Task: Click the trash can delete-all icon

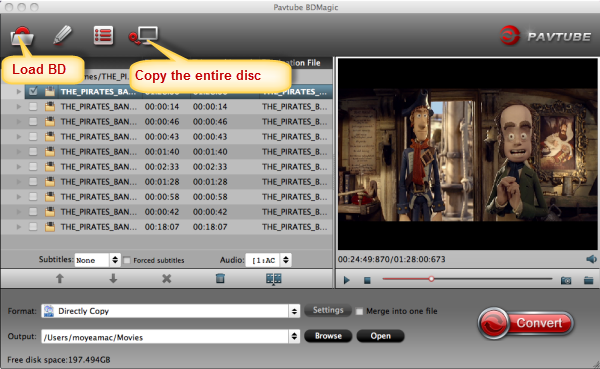Action: click(220, 278)
